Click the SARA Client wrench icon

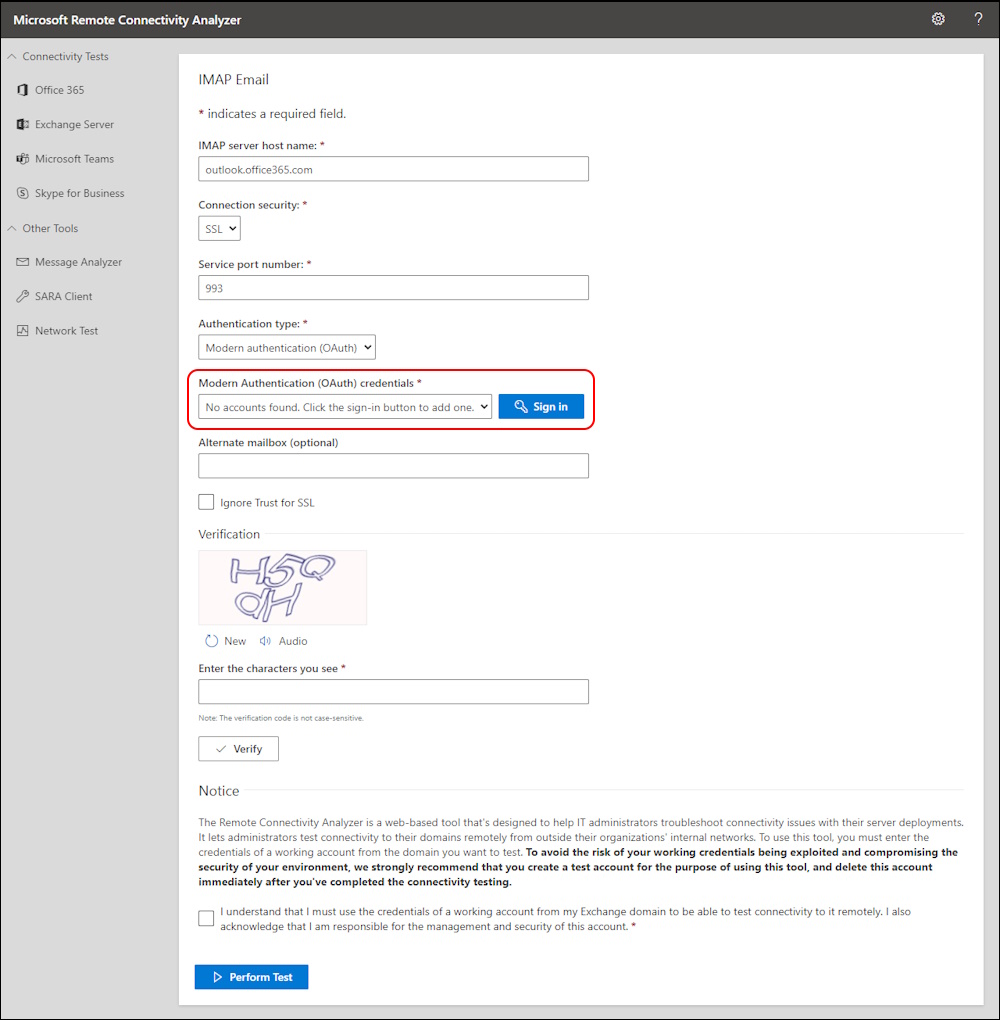[x=23, y=296]
